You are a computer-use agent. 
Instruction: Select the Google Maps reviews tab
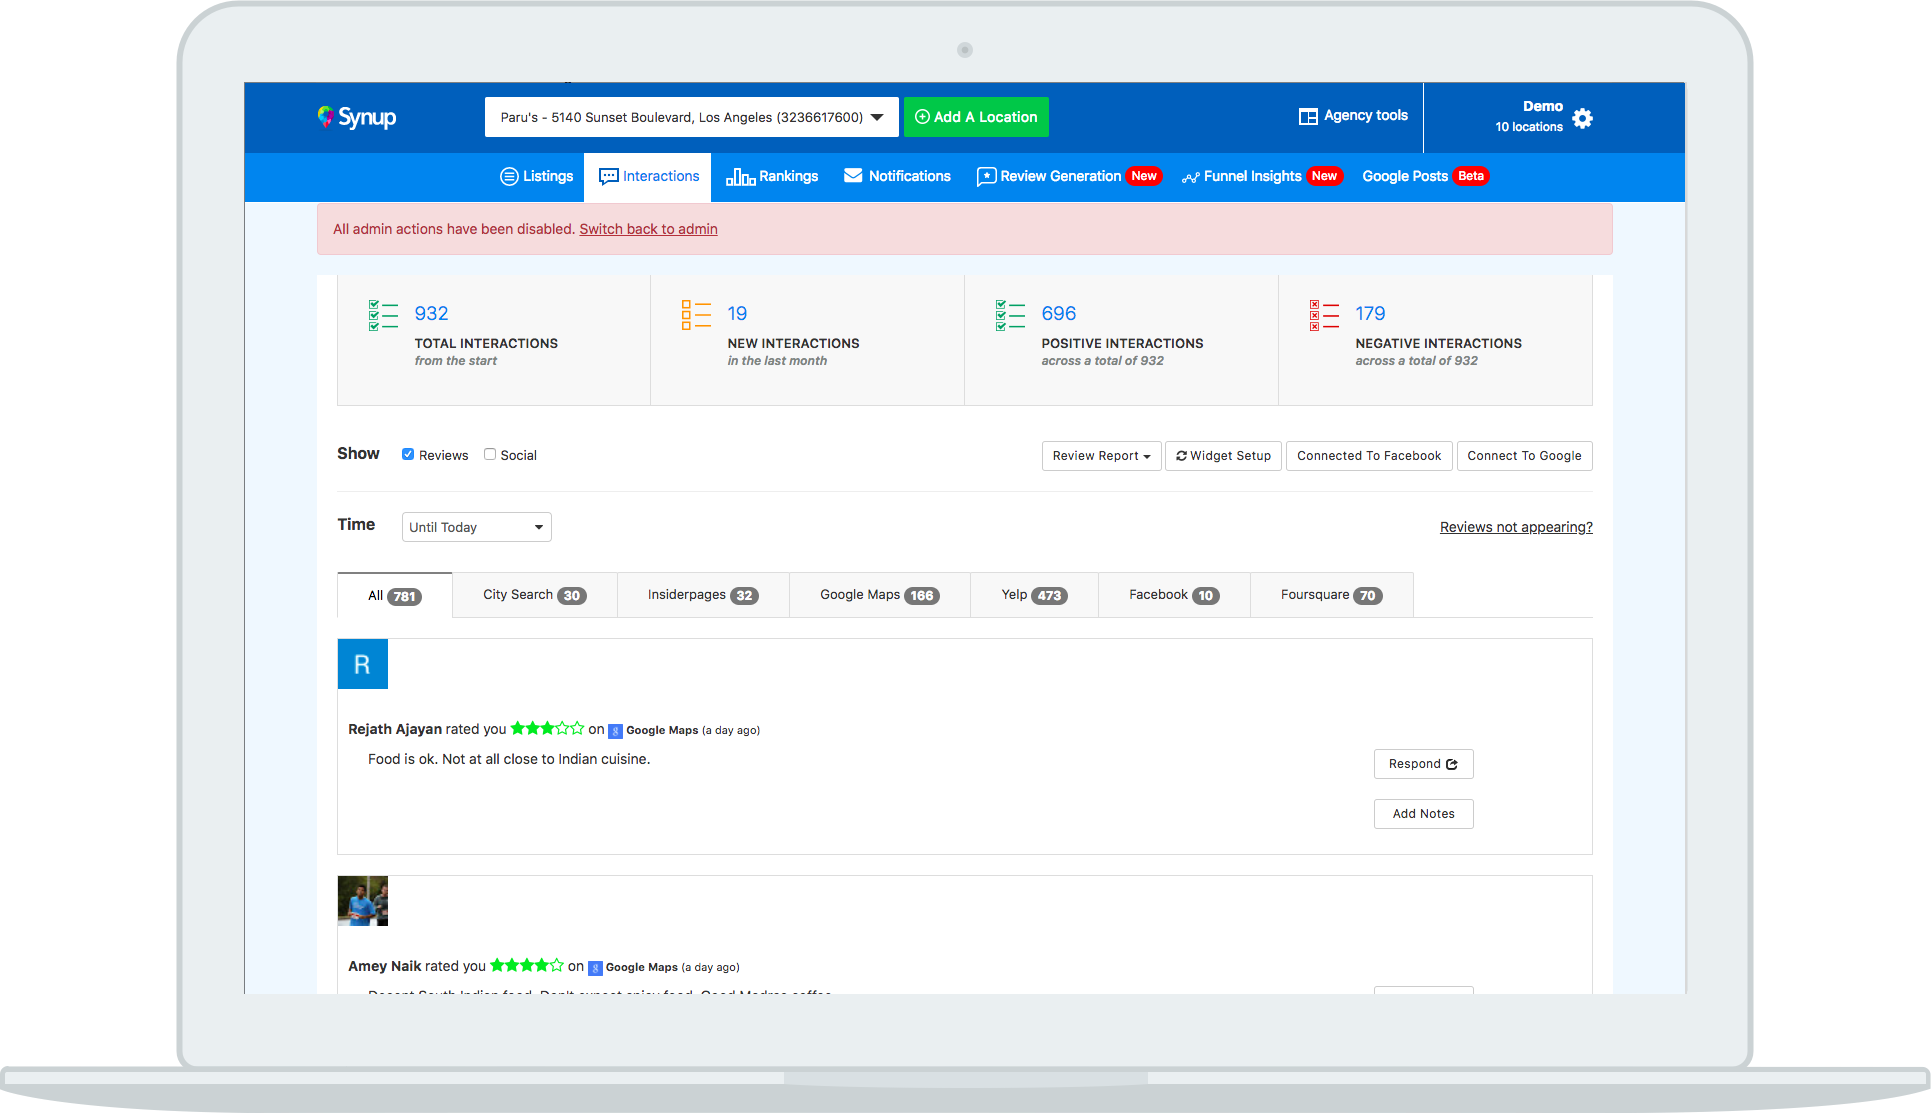[879, 595]
